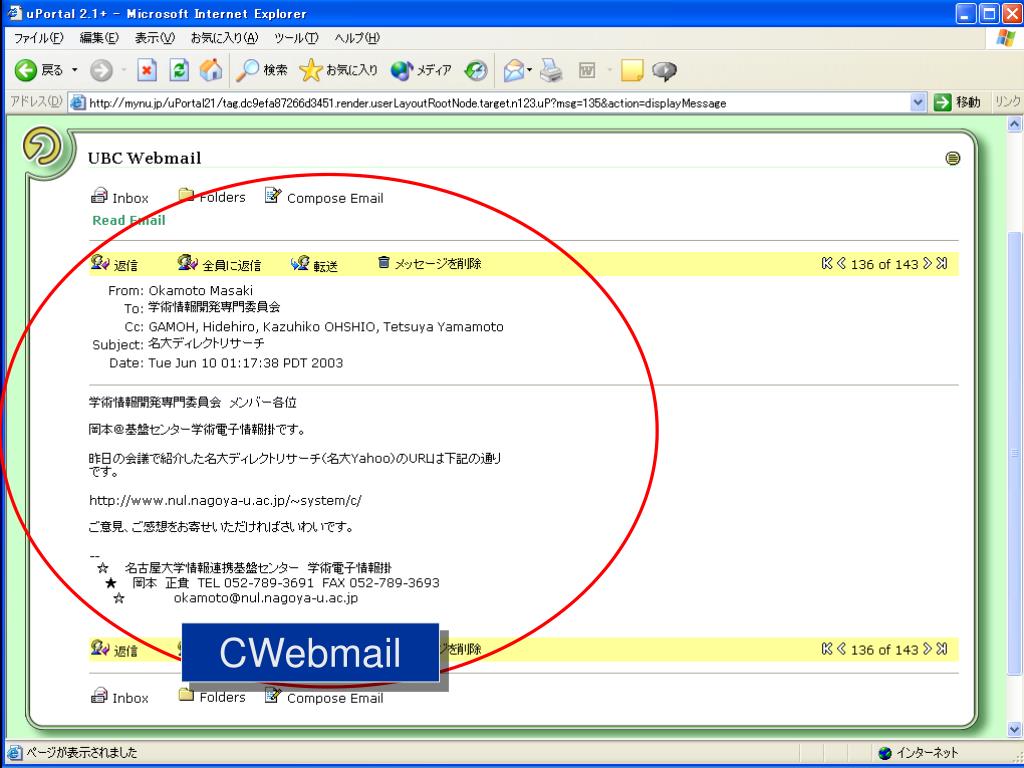Click top Reply All (全員に返信) button

tap(219, 264)
